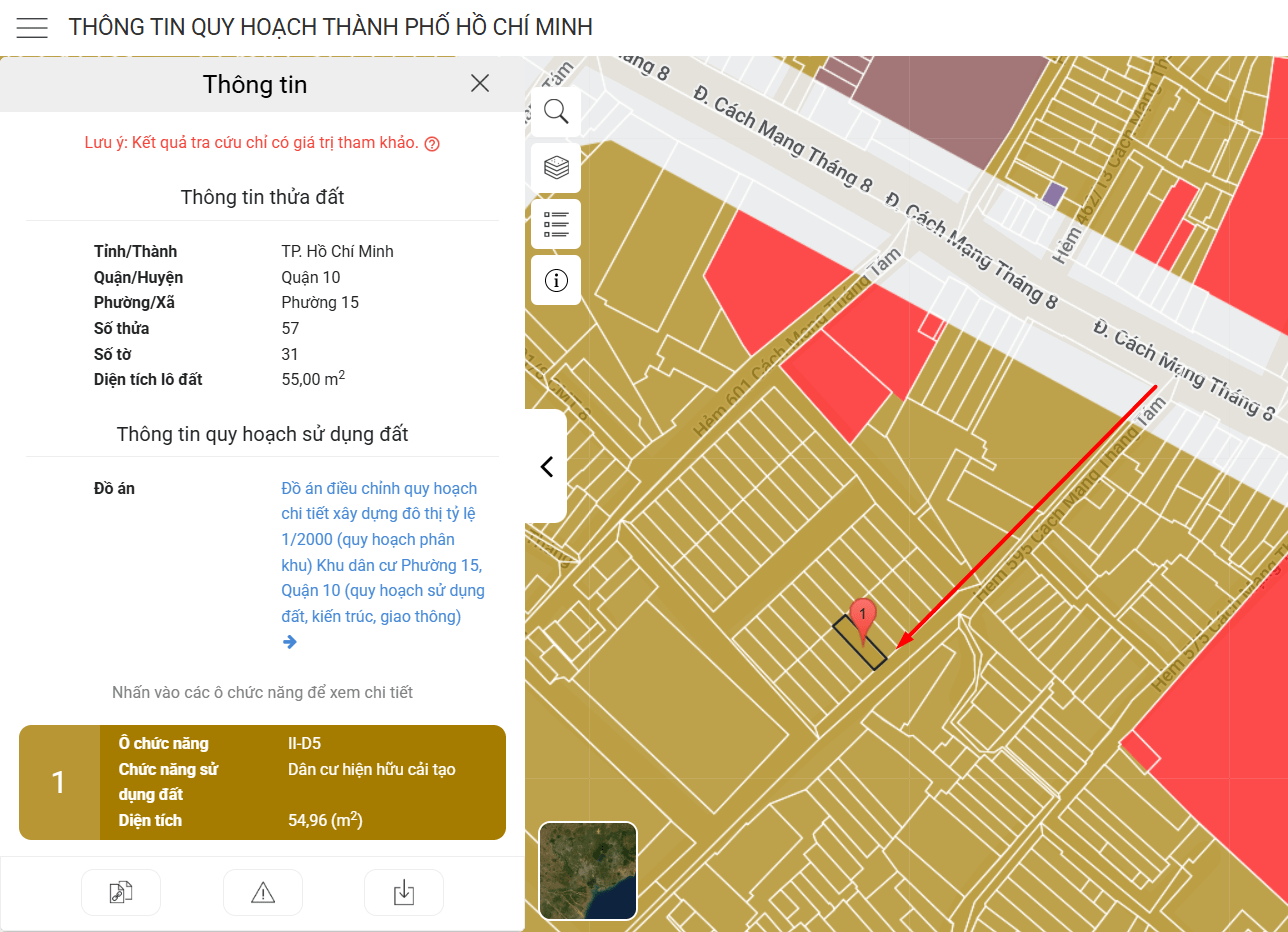1288x932 pixels.
Task: Open the map info tool
Action: (556, 280)
